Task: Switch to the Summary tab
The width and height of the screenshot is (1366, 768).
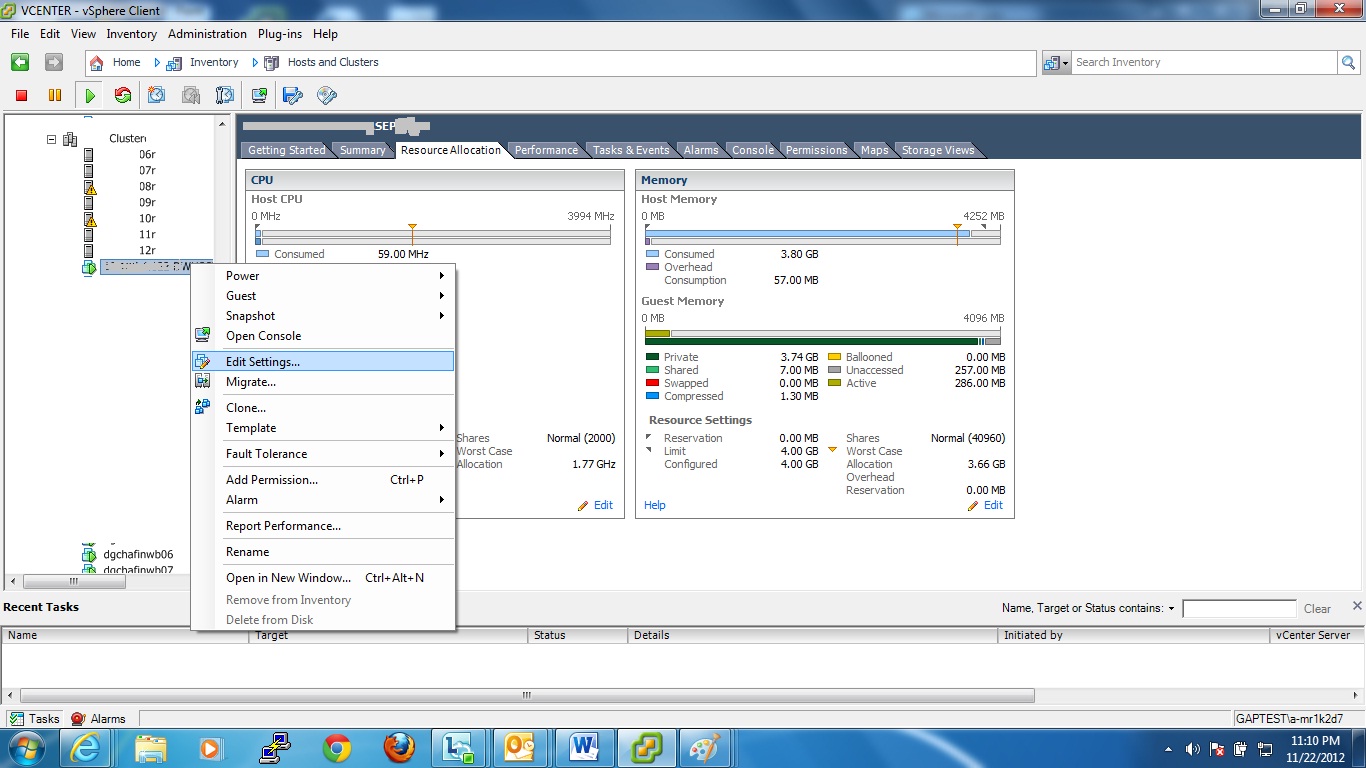Action: coord(362,150)
